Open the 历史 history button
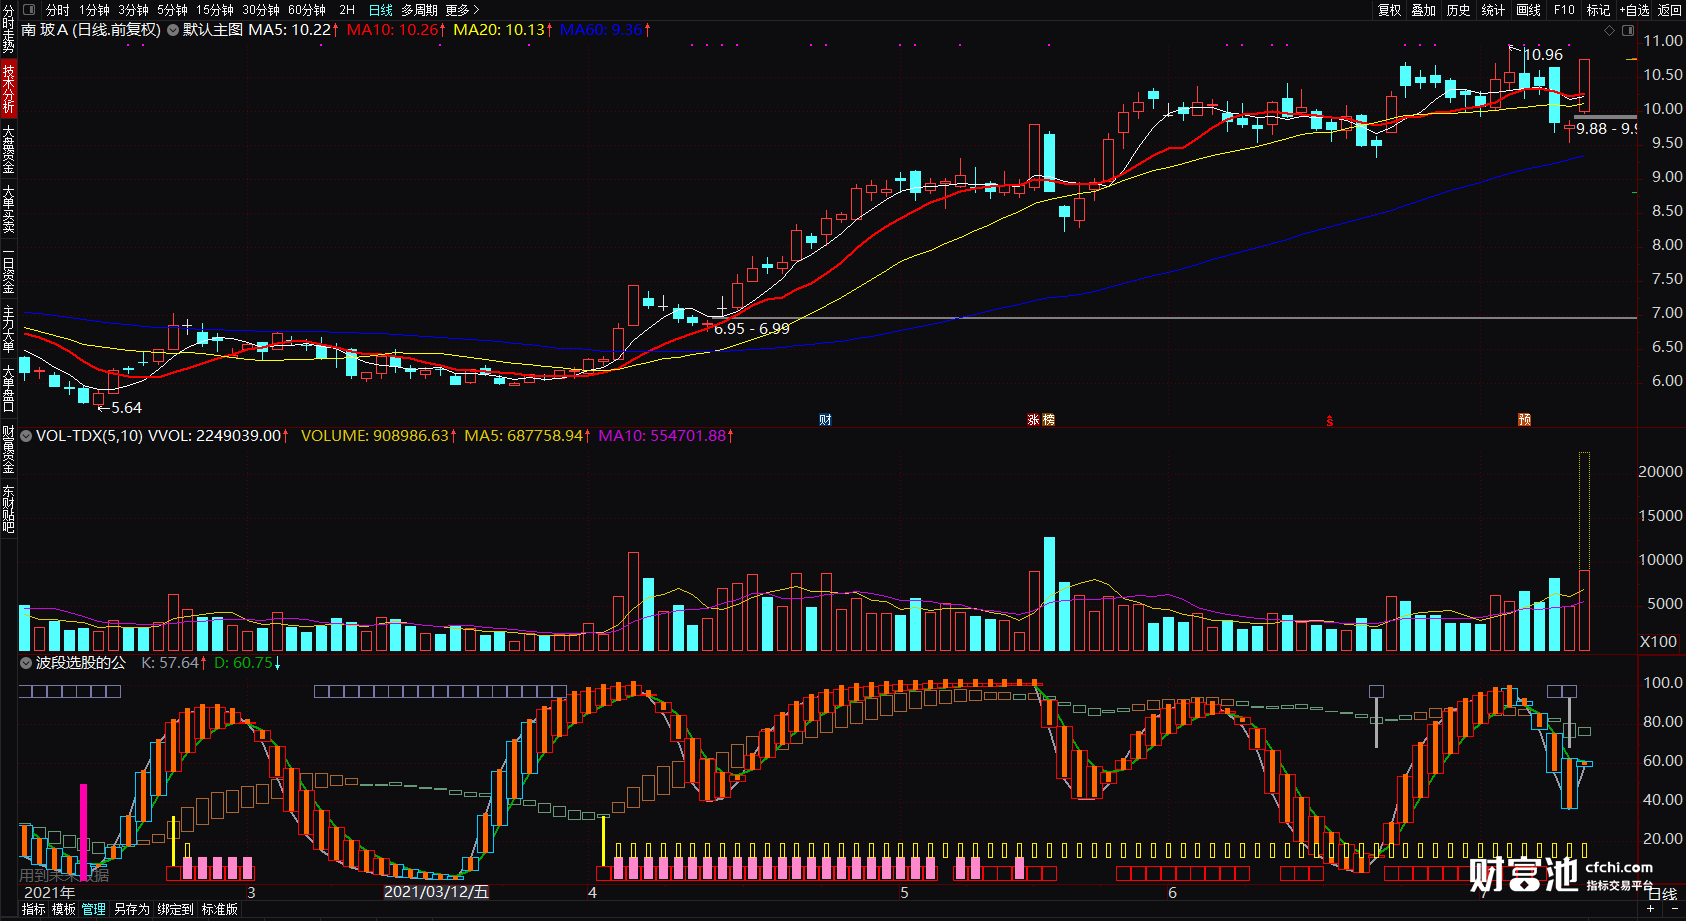Screen dimensions: 1686x921 click(x=1458, y=10)
